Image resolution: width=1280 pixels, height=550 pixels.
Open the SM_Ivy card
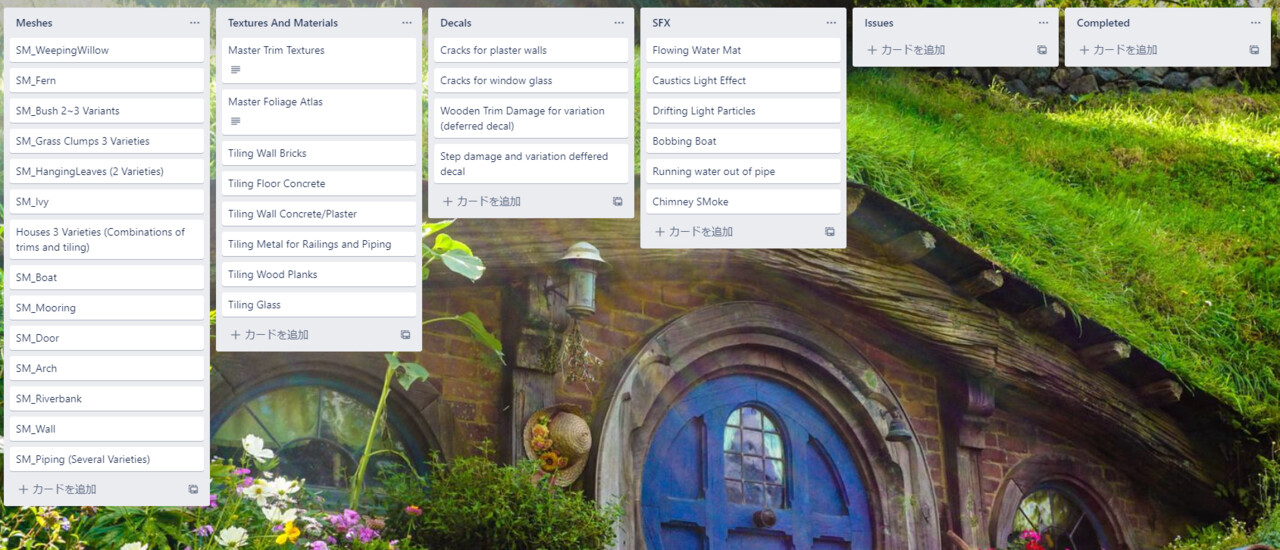point(107,202)
